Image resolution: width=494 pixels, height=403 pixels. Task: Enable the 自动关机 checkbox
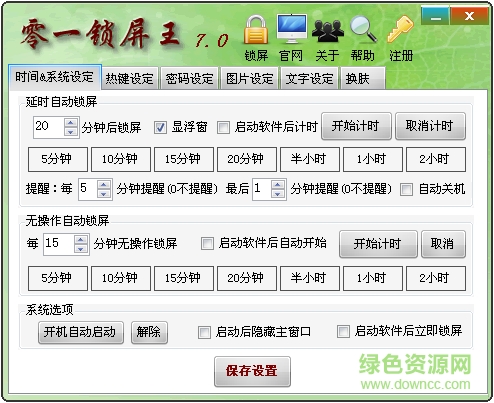click(406, 189)
